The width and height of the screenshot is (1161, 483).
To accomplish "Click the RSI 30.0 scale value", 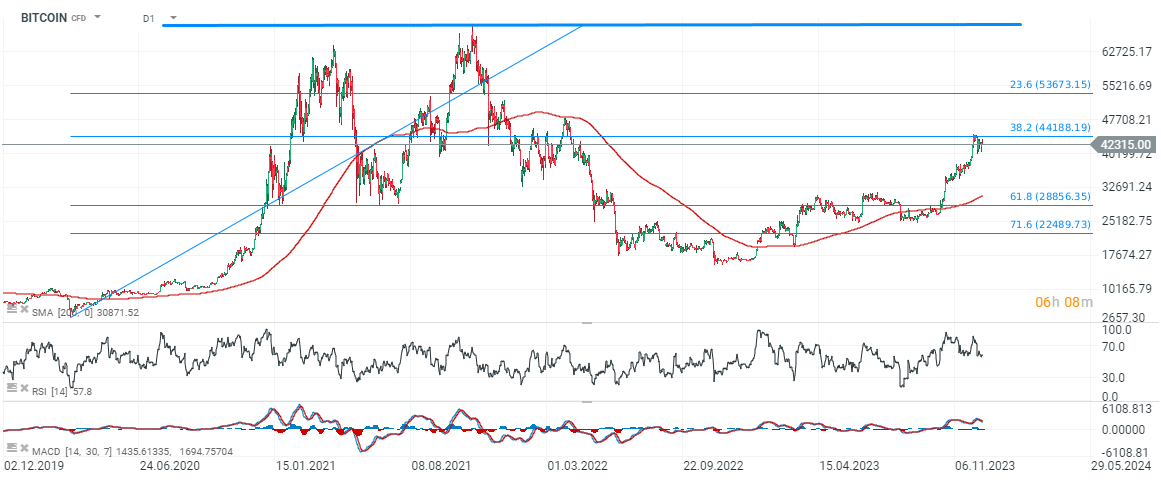I will pyautogui.click(x=1114, y=378).
